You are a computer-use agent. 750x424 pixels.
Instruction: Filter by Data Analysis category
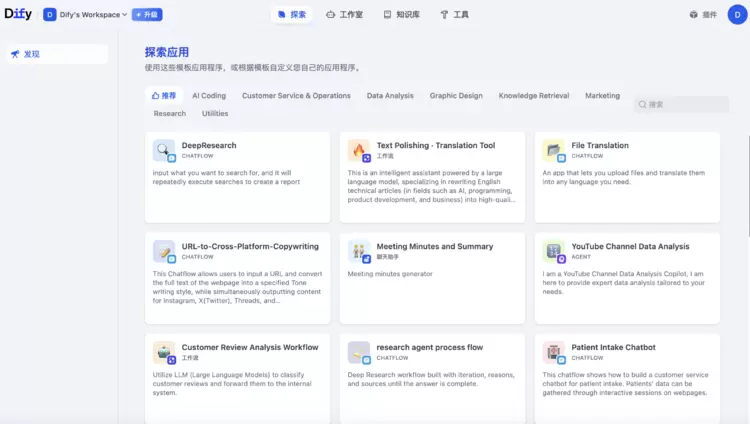(390, 96)
